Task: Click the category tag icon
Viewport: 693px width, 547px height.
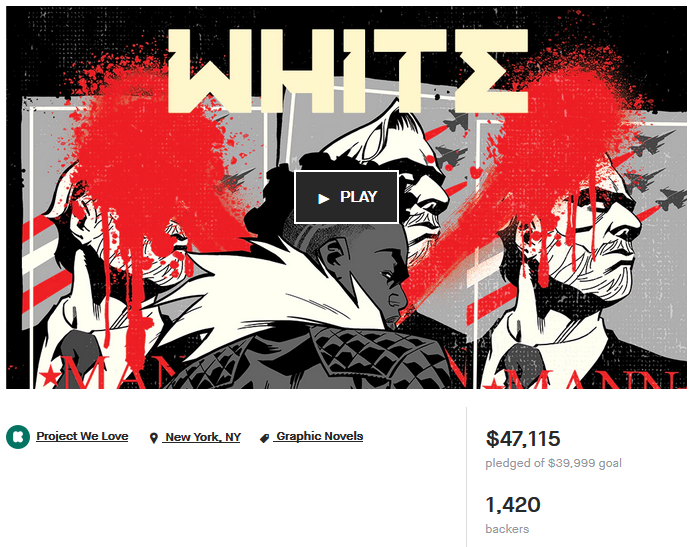Action: (264, 438)
